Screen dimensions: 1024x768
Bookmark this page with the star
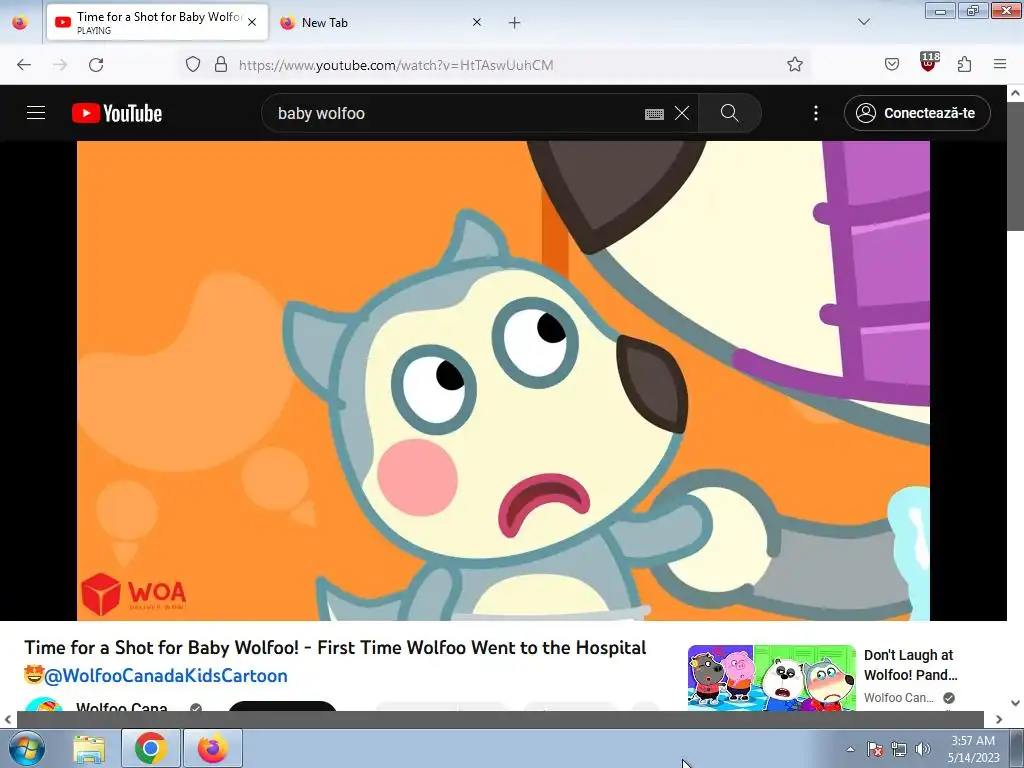pyautogui.click(x=795, y=64)
